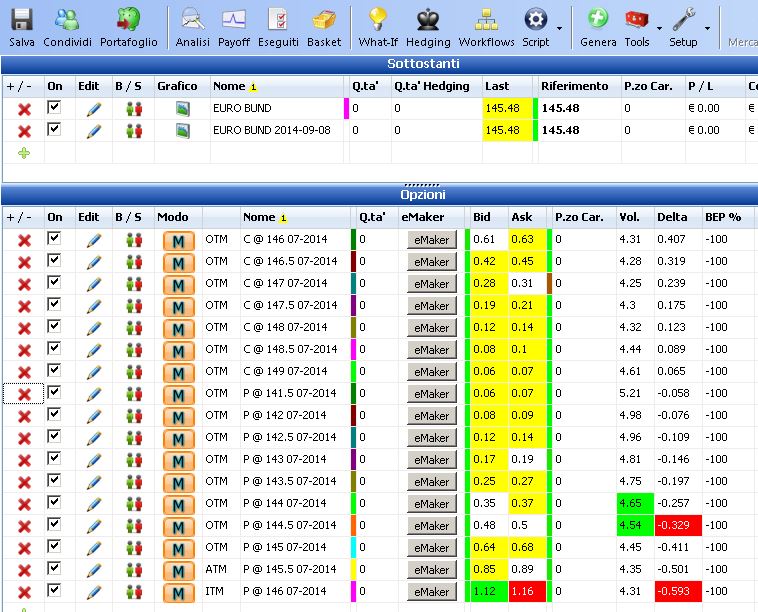
Task: Click eMaker button for C @ 148 07-2014
Action: [x=432, y=328]
